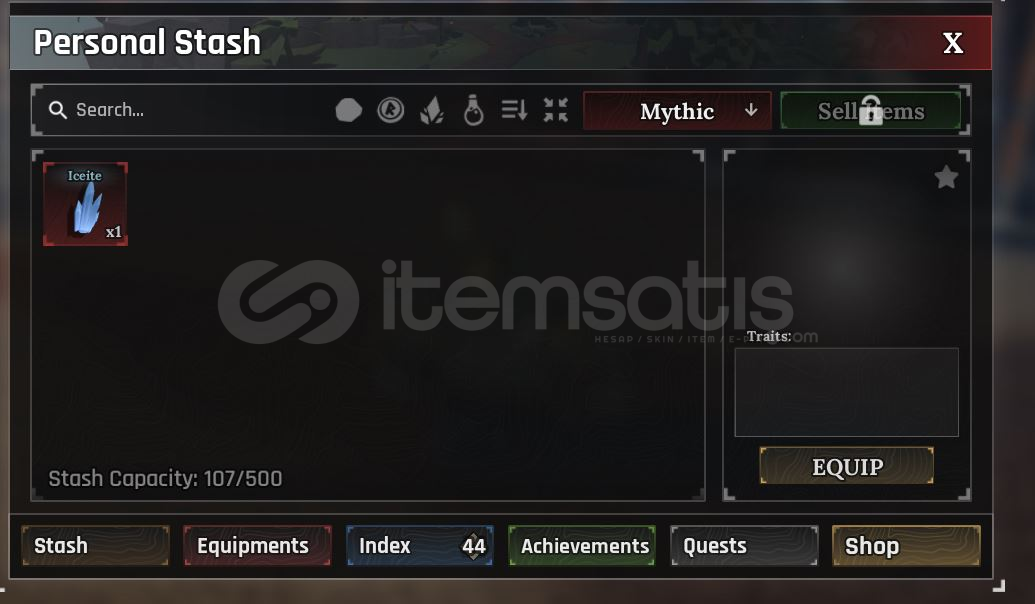Open the Quests tab
Image resolution: width=1035 pixels, height=604 pixels.
click(x=744, y=546)
